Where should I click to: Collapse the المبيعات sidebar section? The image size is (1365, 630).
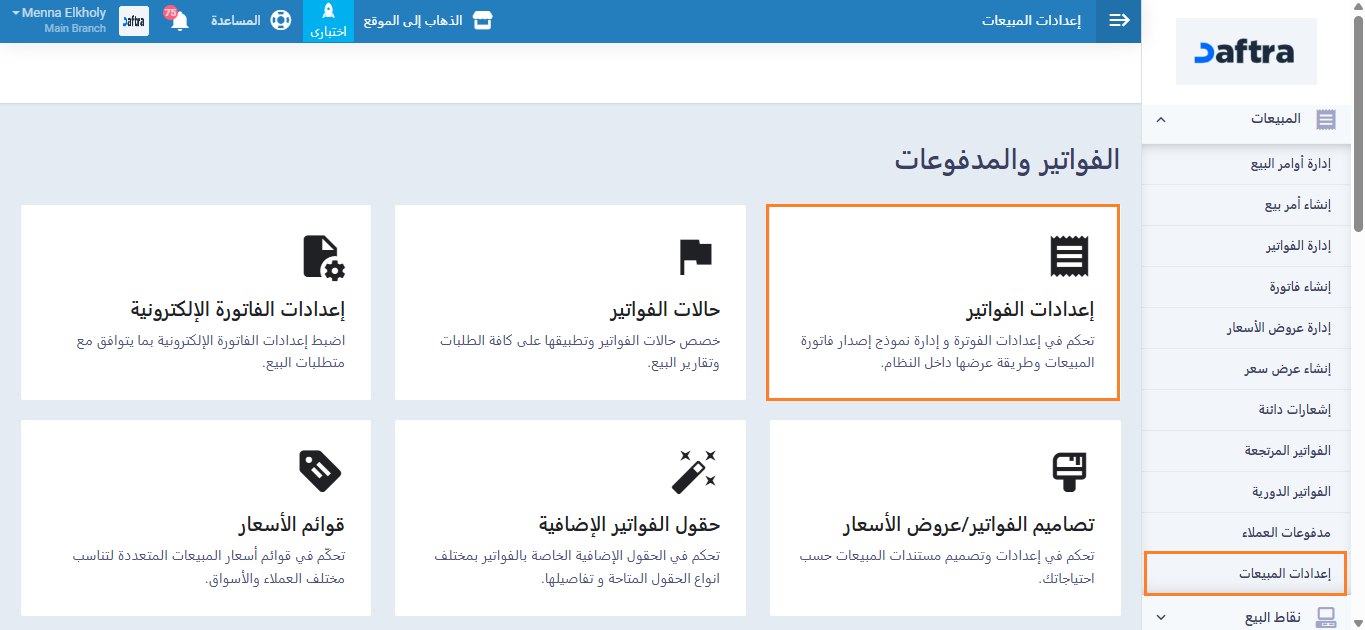[1161, 119]
